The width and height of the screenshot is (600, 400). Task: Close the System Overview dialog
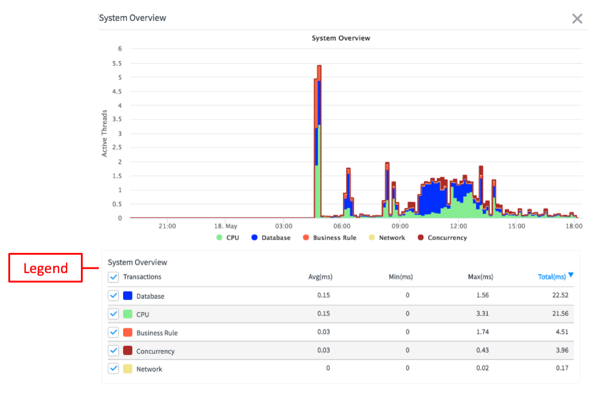(577, 18)
